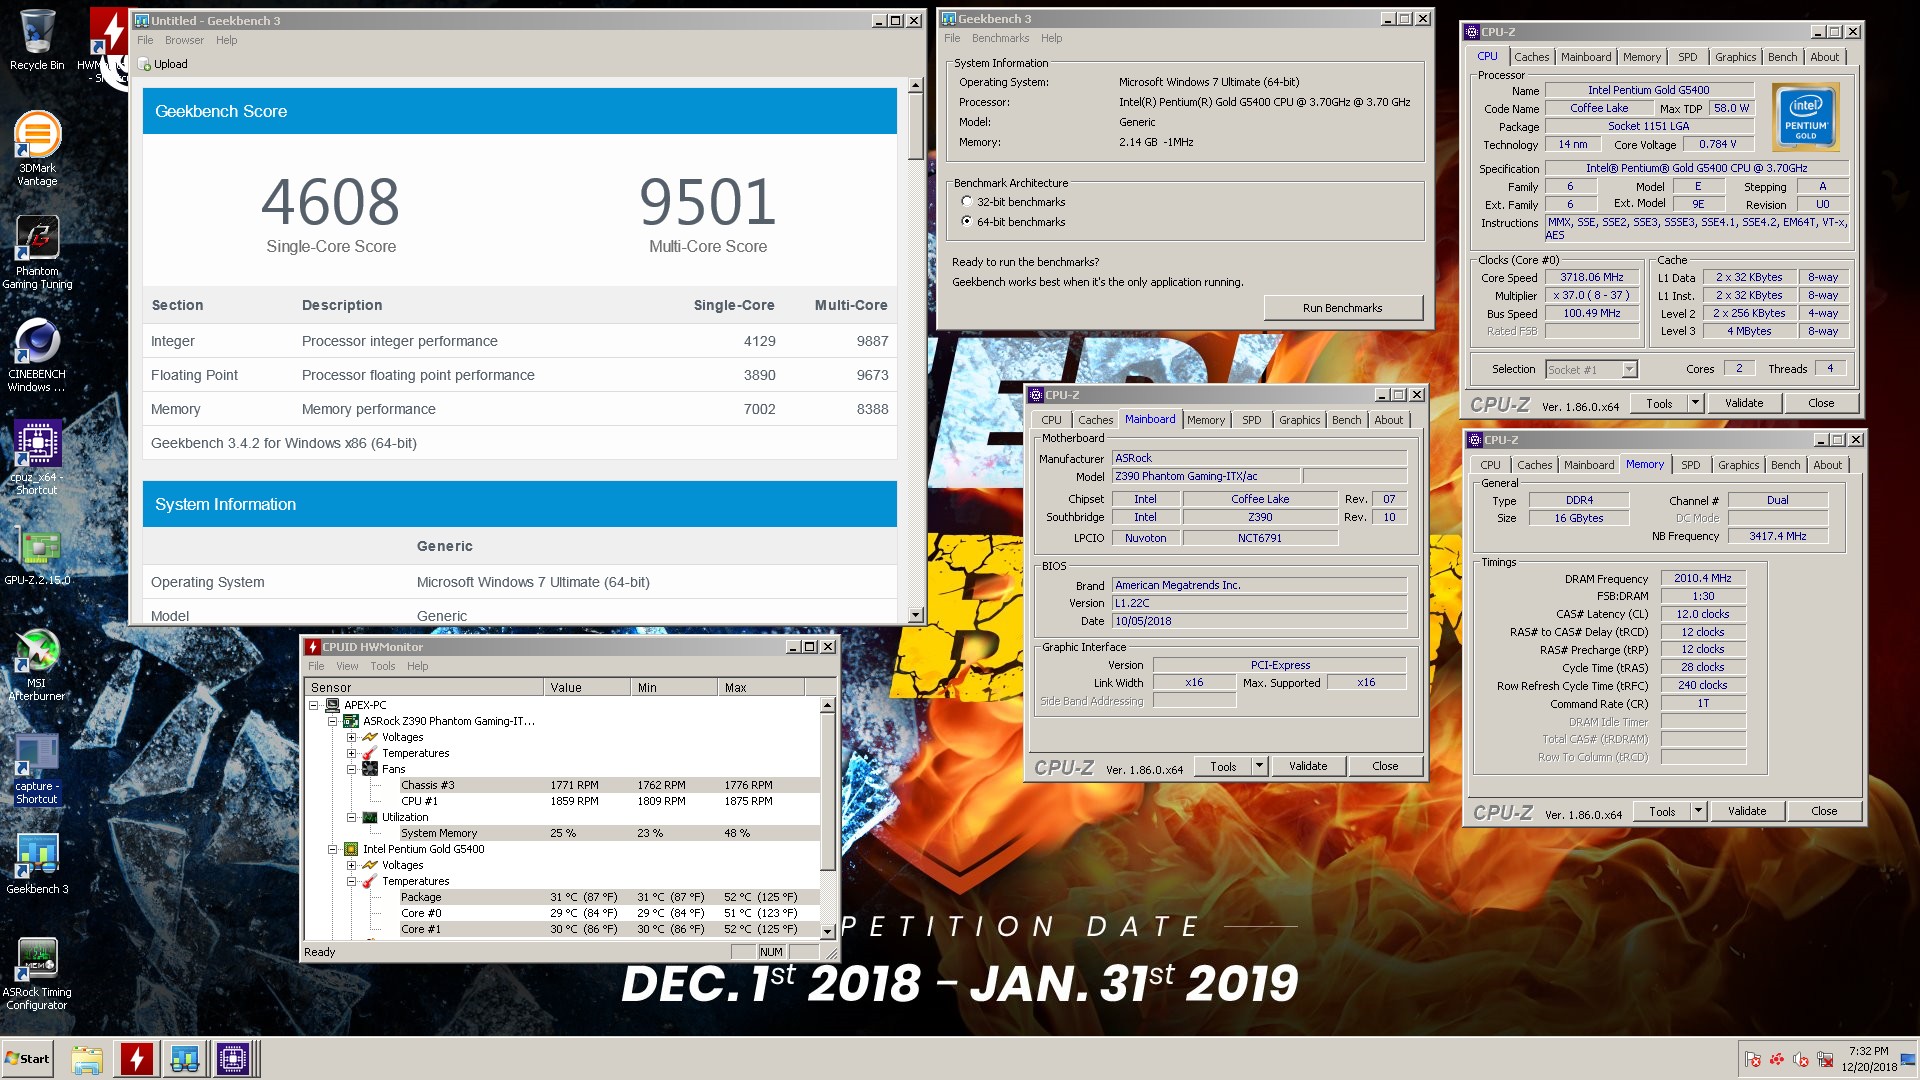Collapse ASRock Z390 Phantom Gaming node
Image resolution: width=1920 pixels, height=1080 pixels.
pos(332,721)
